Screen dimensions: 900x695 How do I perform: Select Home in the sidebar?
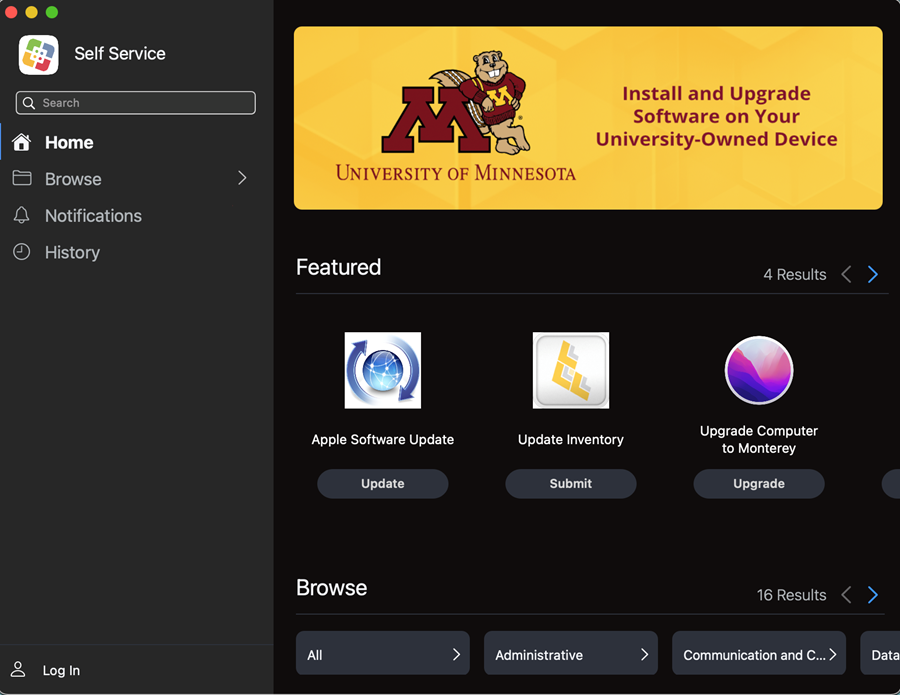coord(137,142)
